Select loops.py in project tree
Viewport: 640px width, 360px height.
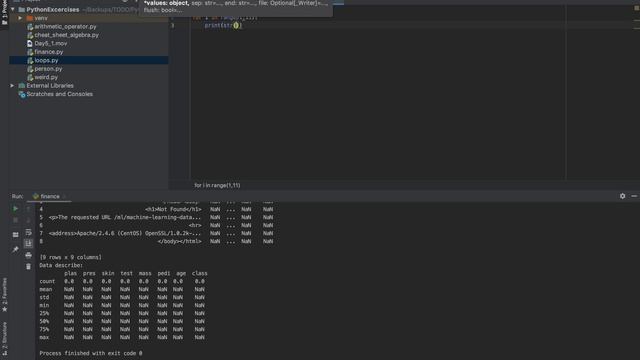coord(46,60)
